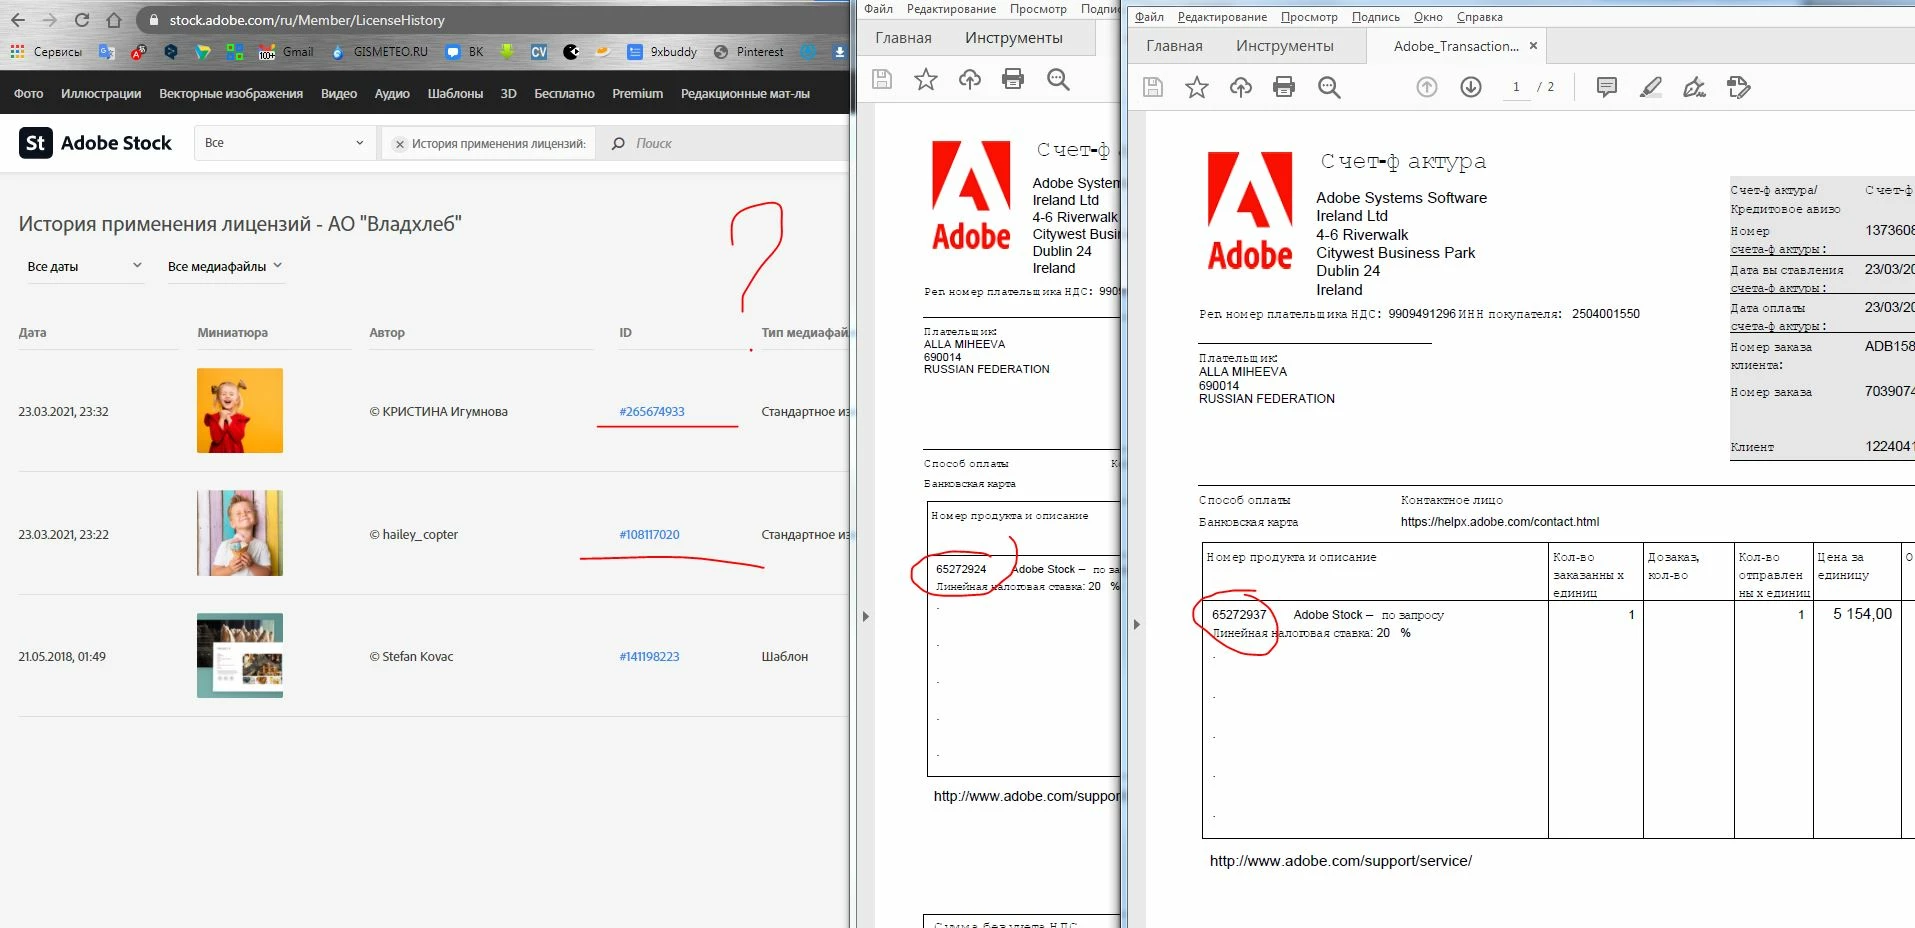Open Окно menu in front Acrobat window

tap(1428, 17)
